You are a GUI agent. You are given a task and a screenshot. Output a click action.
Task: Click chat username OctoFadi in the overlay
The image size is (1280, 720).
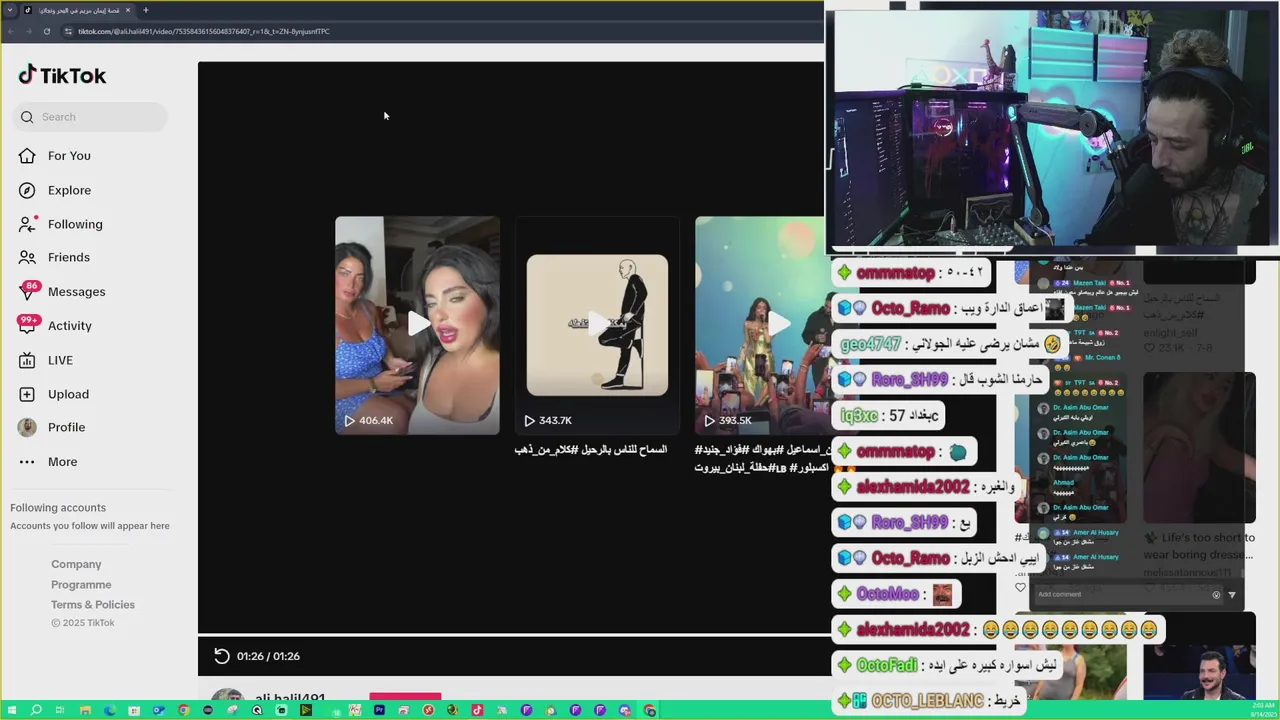886,665
